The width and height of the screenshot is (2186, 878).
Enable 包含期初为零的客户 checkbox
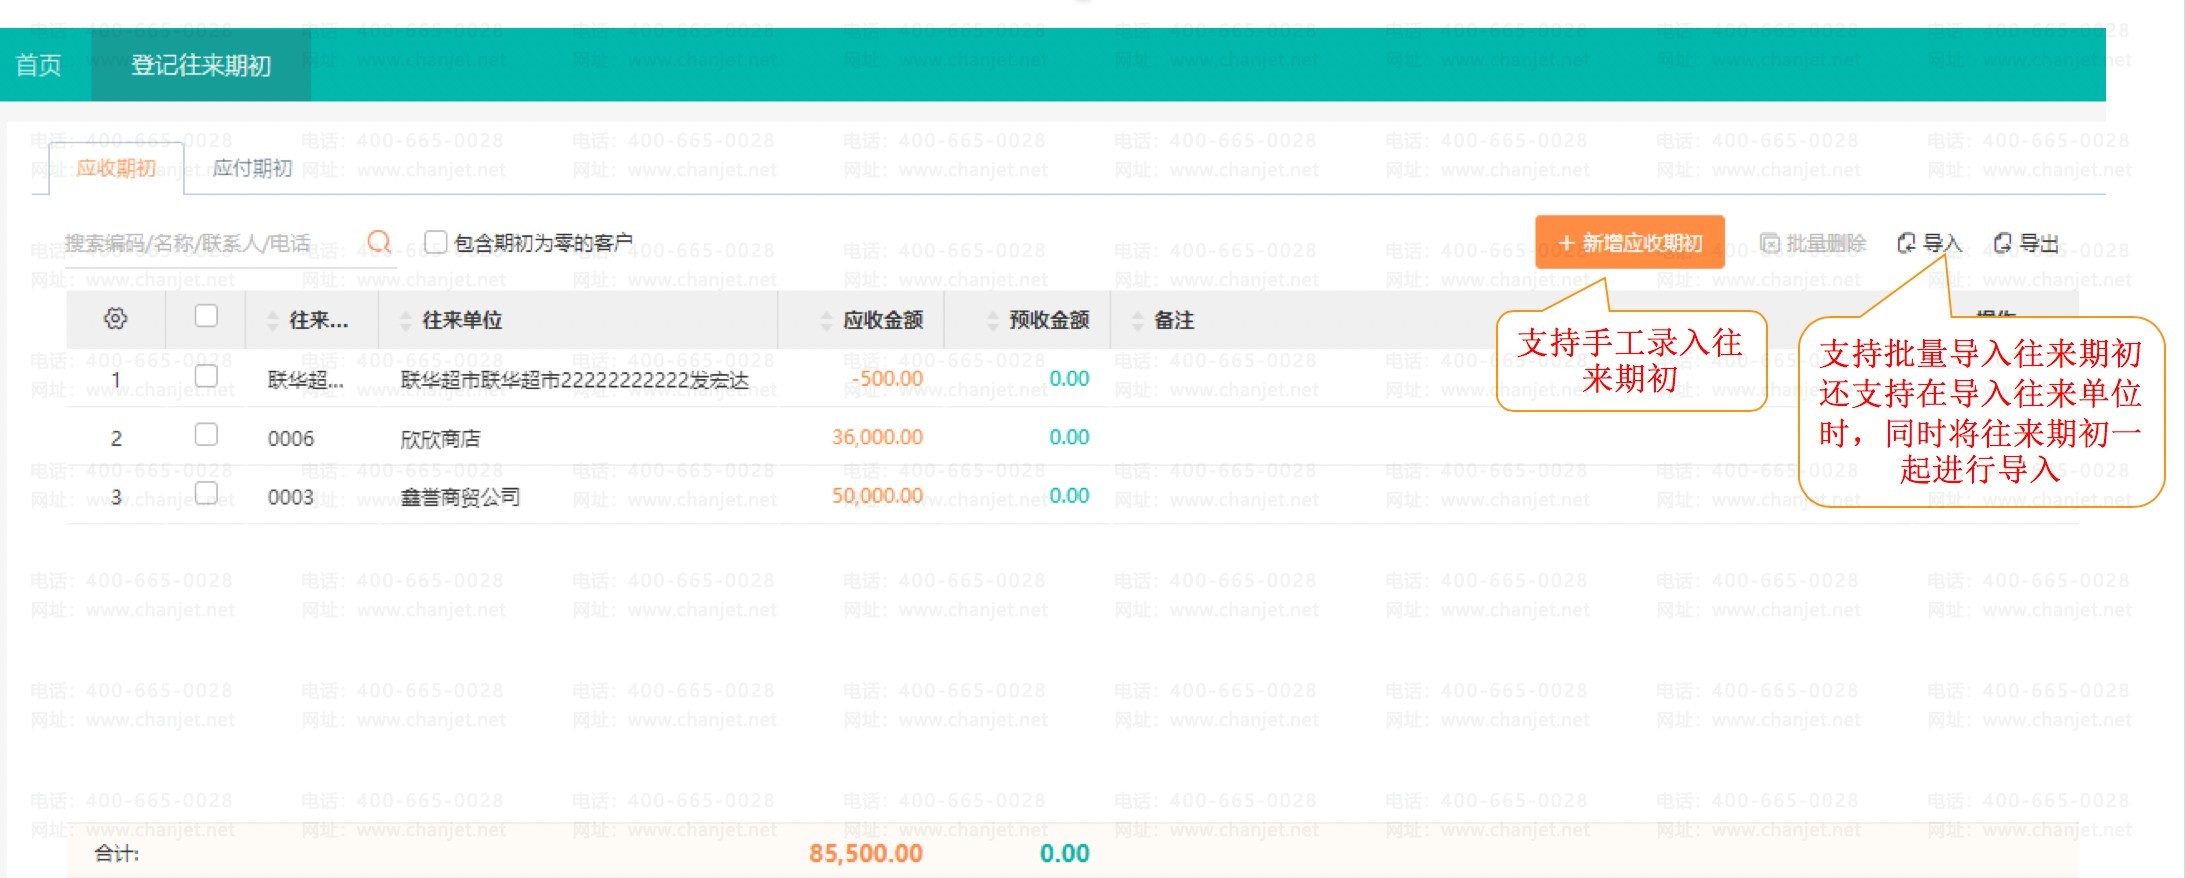tap(435, 242)
